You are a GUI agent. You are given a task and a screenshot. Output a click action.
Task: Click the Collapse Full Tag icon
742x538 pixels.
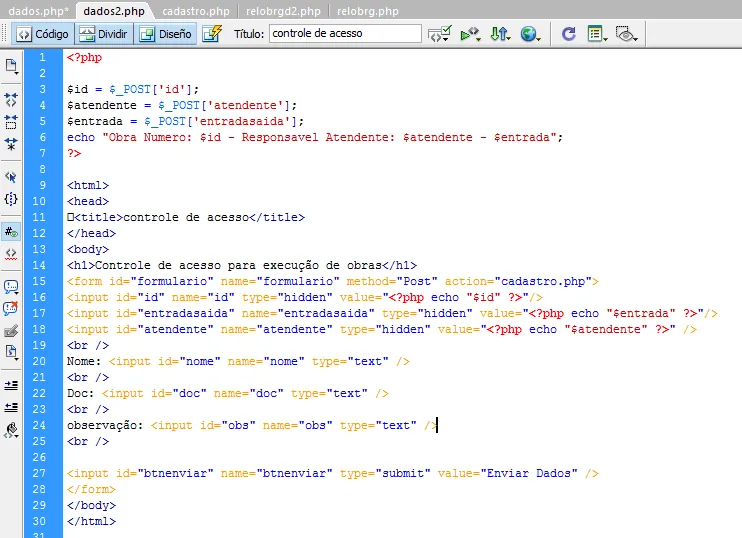pos(11,99)
